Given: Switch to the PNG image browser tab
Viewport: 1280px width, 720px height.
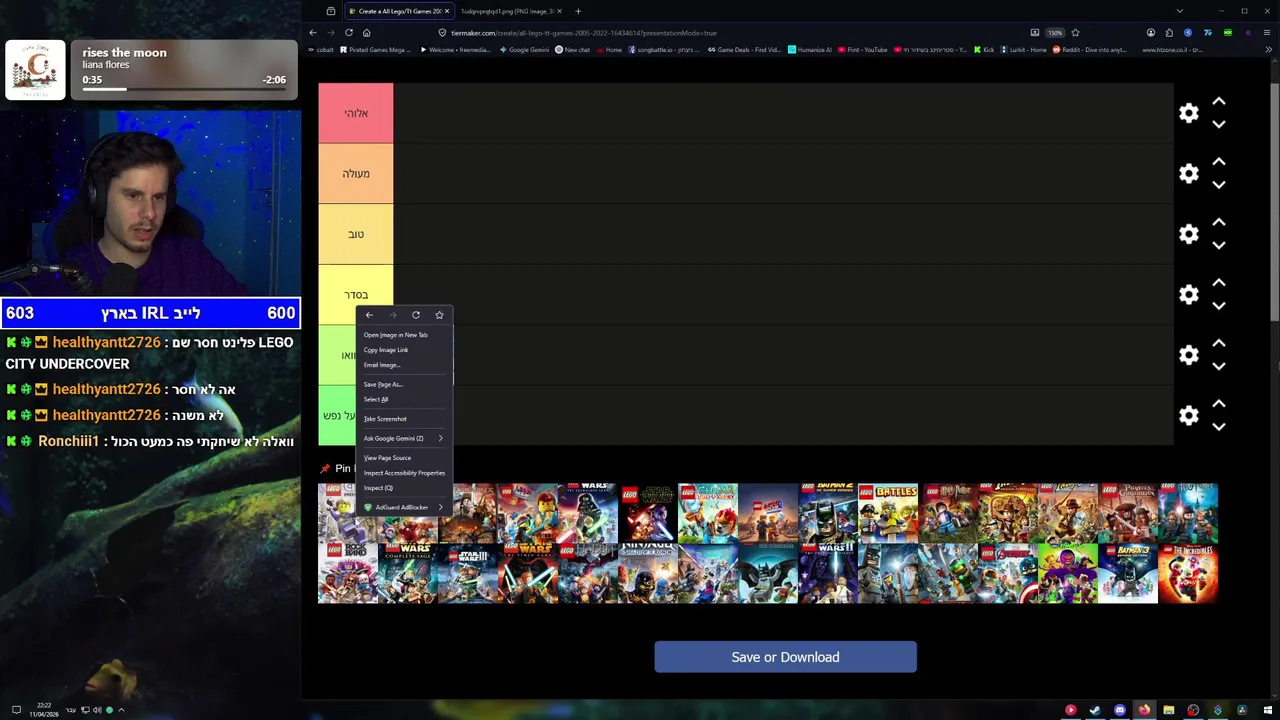Looking at the screenshot, I should [510, 11].
